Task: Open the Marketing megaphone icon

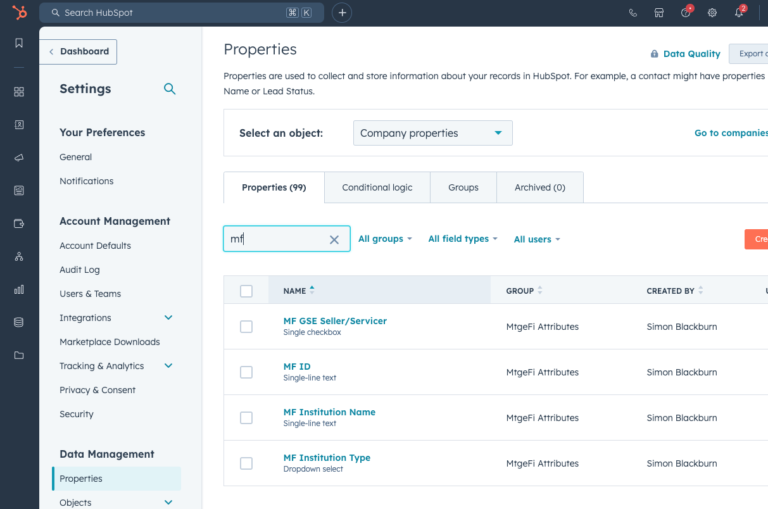Action: coord(19,158)
